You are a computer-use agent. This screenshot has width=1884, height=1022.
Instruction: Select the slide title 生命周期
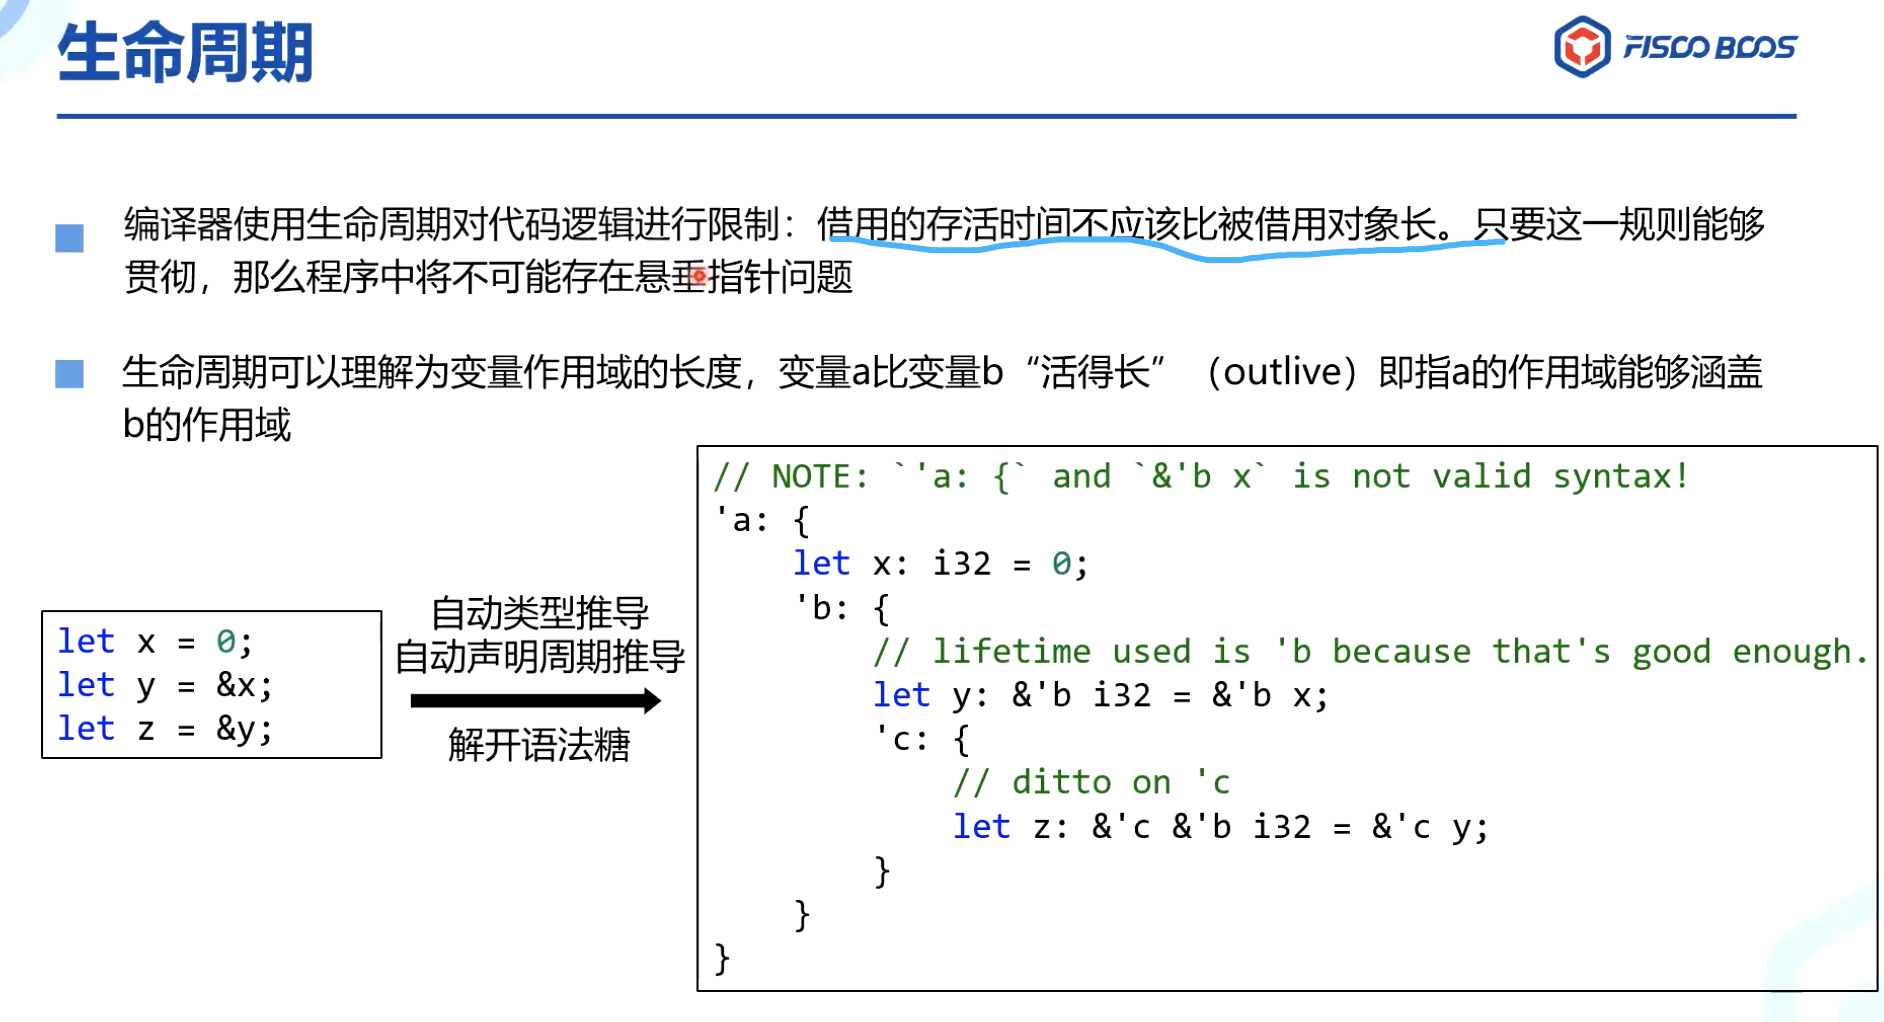click(185, 53)
